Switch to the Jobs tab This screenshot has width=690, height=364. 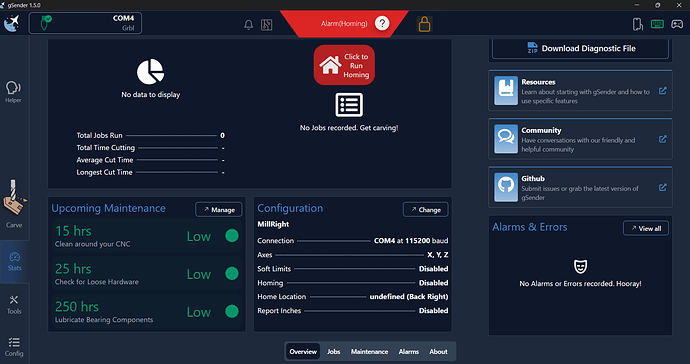334,352
